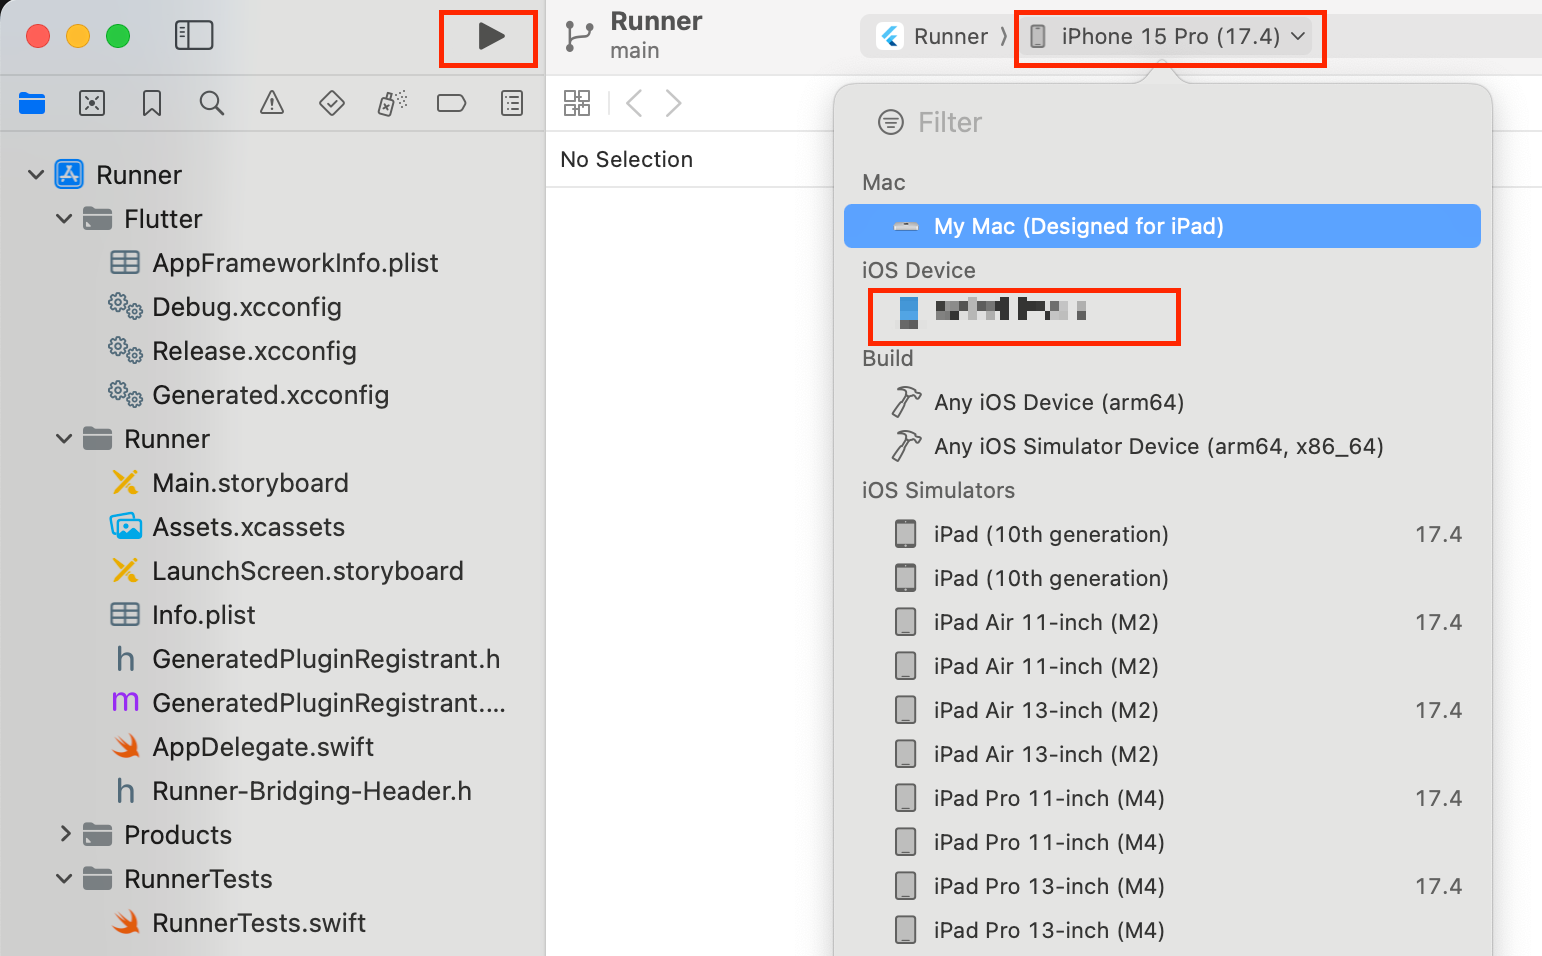Select Any iOS Device (arm64)

[x=1162, y=402]
